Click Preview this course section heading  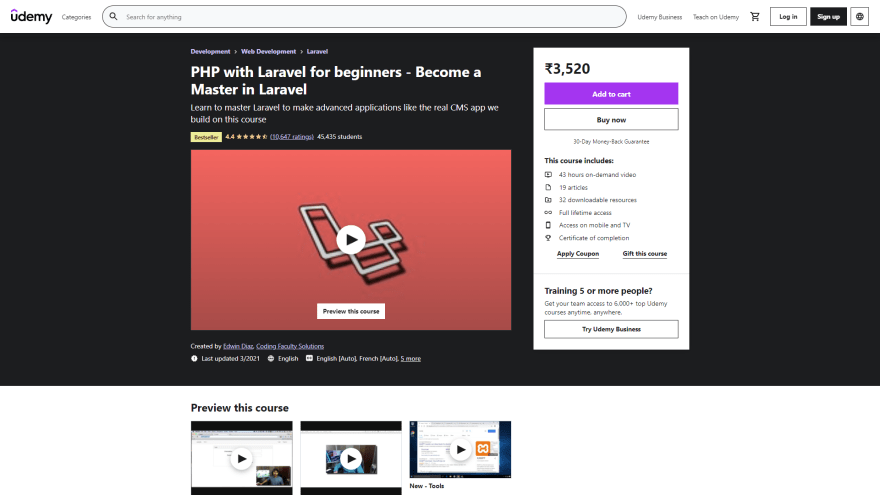pyautogui.click(x=240, y=408)
